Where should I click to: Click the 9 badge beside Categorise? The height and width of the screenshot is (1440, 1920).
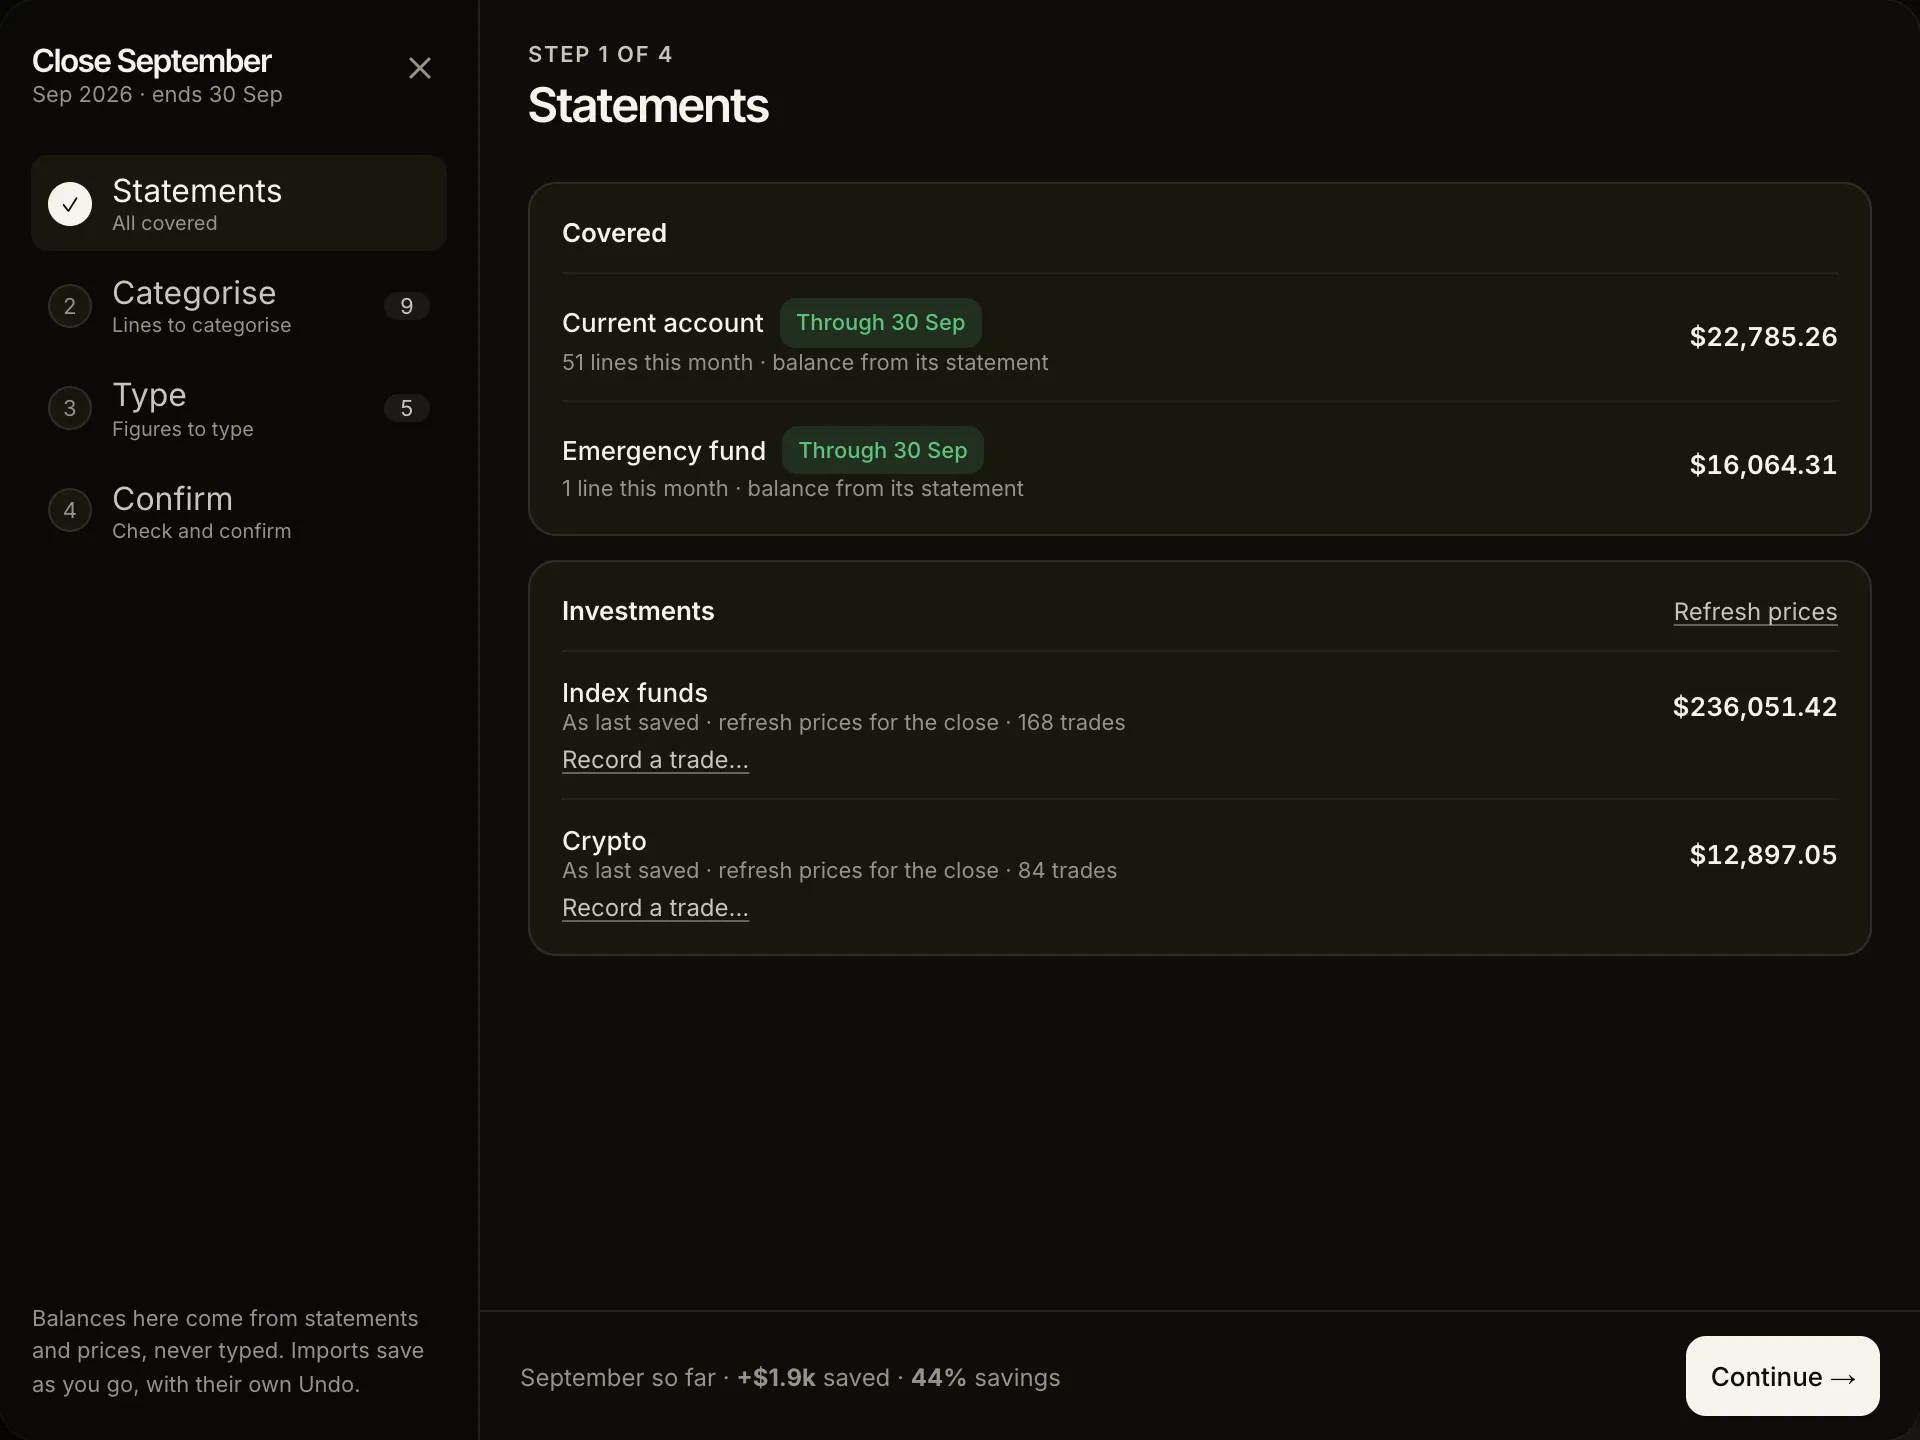tap(407, 306)
